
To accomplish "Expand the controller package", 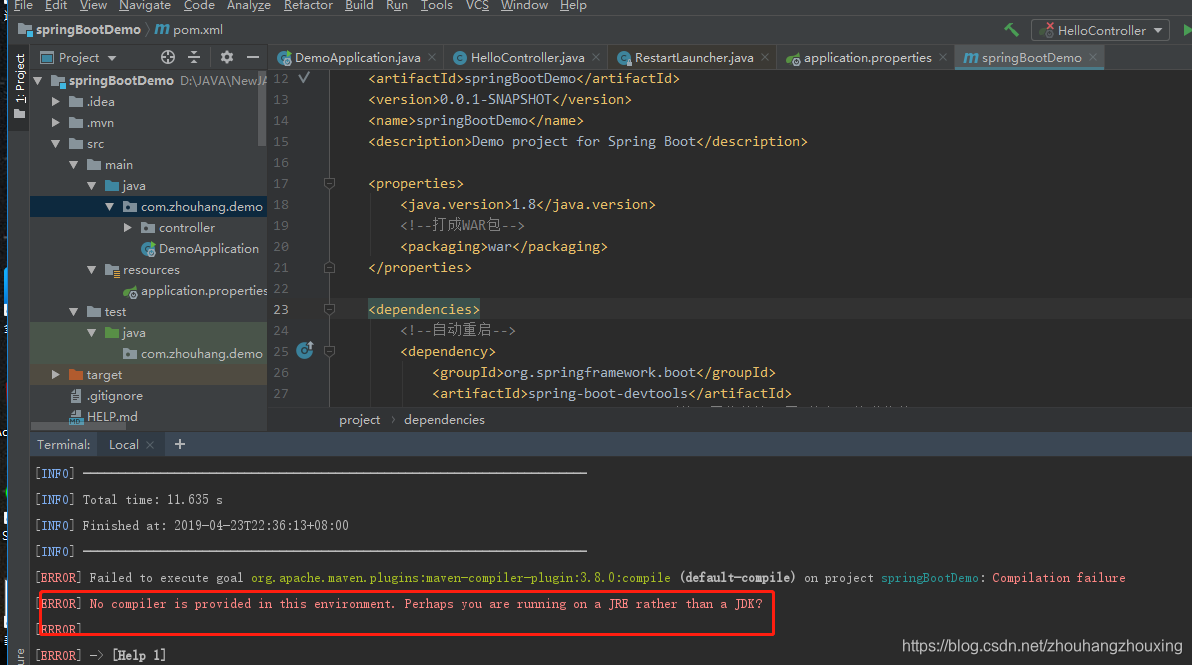I will pos(128,227).
